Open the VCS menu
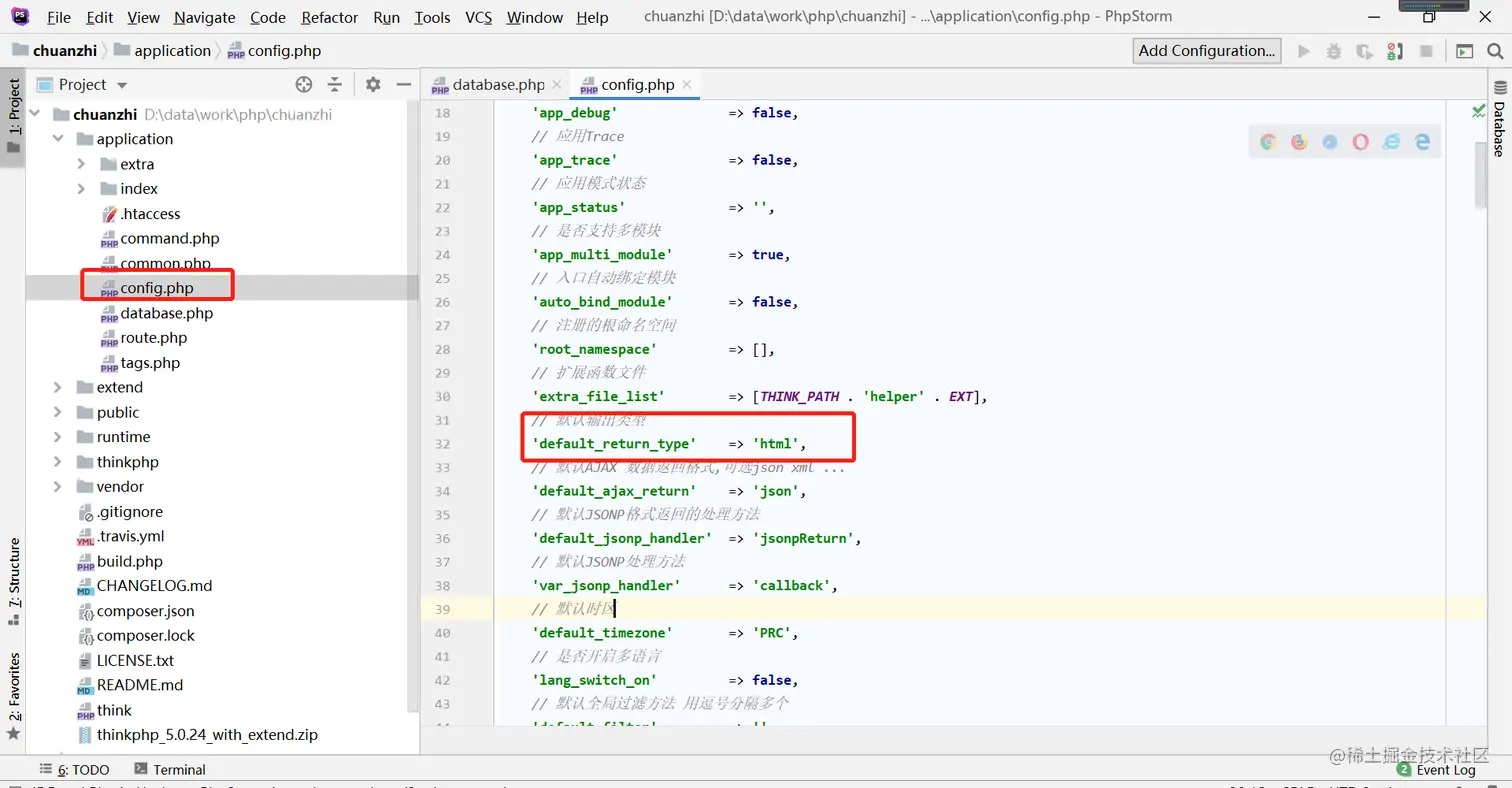Image resolution: width=1512 pixels, height=788 pixels. (x=481, y=17)
